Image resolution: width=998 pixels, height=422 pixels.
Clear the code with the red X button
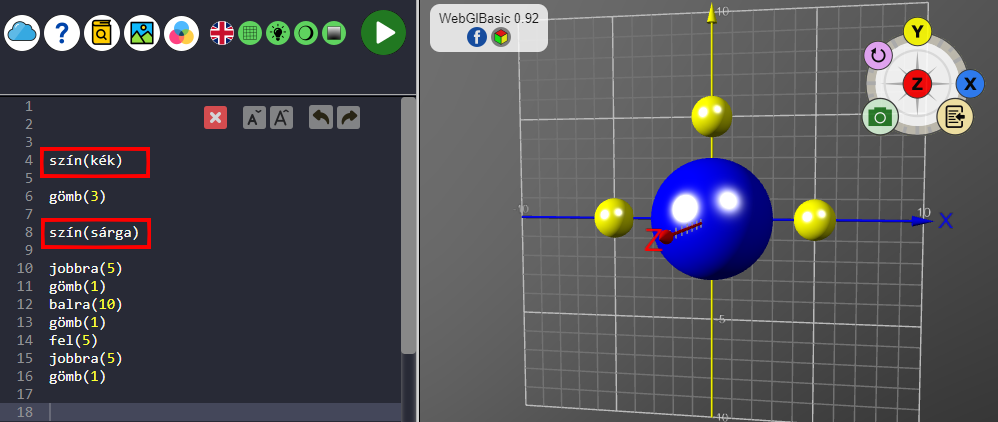215,118
